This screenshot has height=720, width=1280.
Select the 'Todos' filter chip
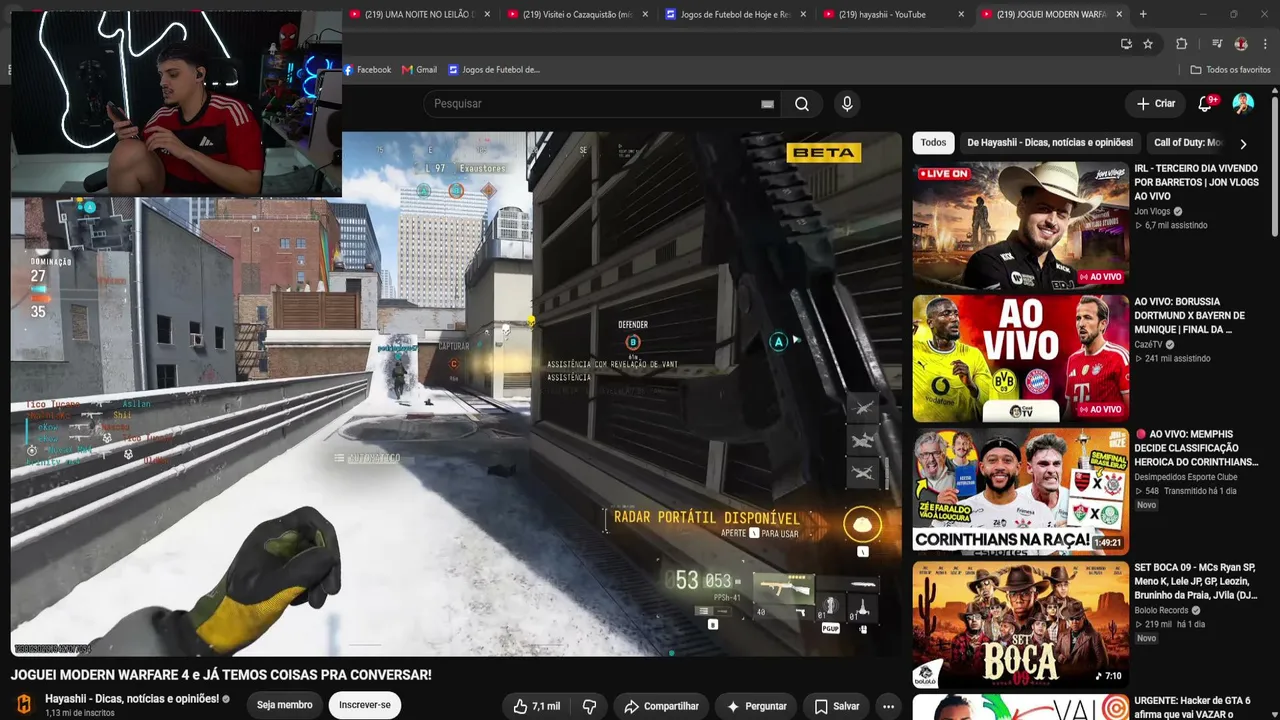click(x=933, y=143)
